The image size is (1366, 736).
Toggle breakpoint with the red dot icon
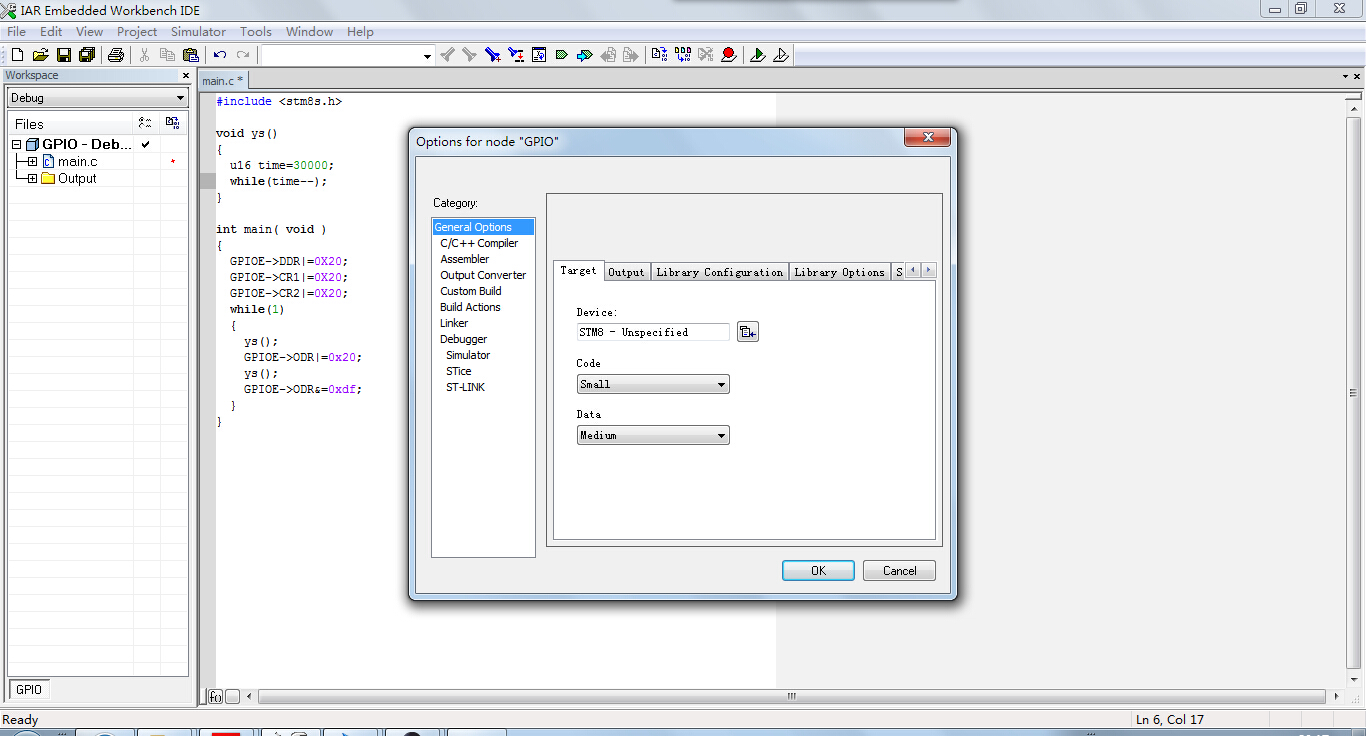click(728, 55)
